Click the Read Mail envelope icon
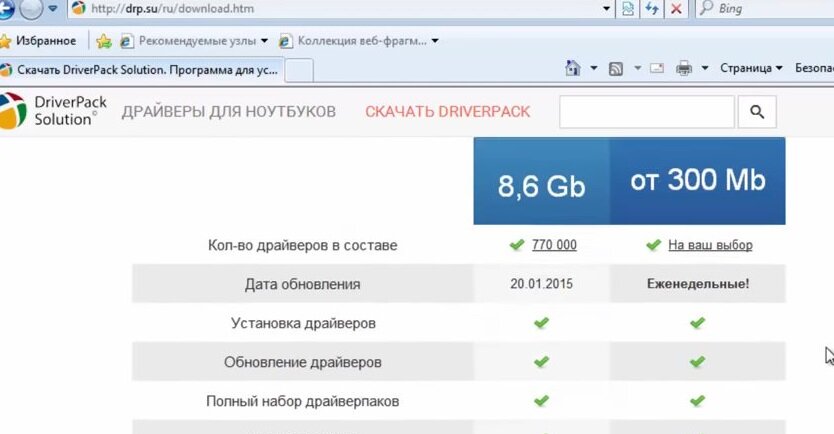 pos(657,68)
